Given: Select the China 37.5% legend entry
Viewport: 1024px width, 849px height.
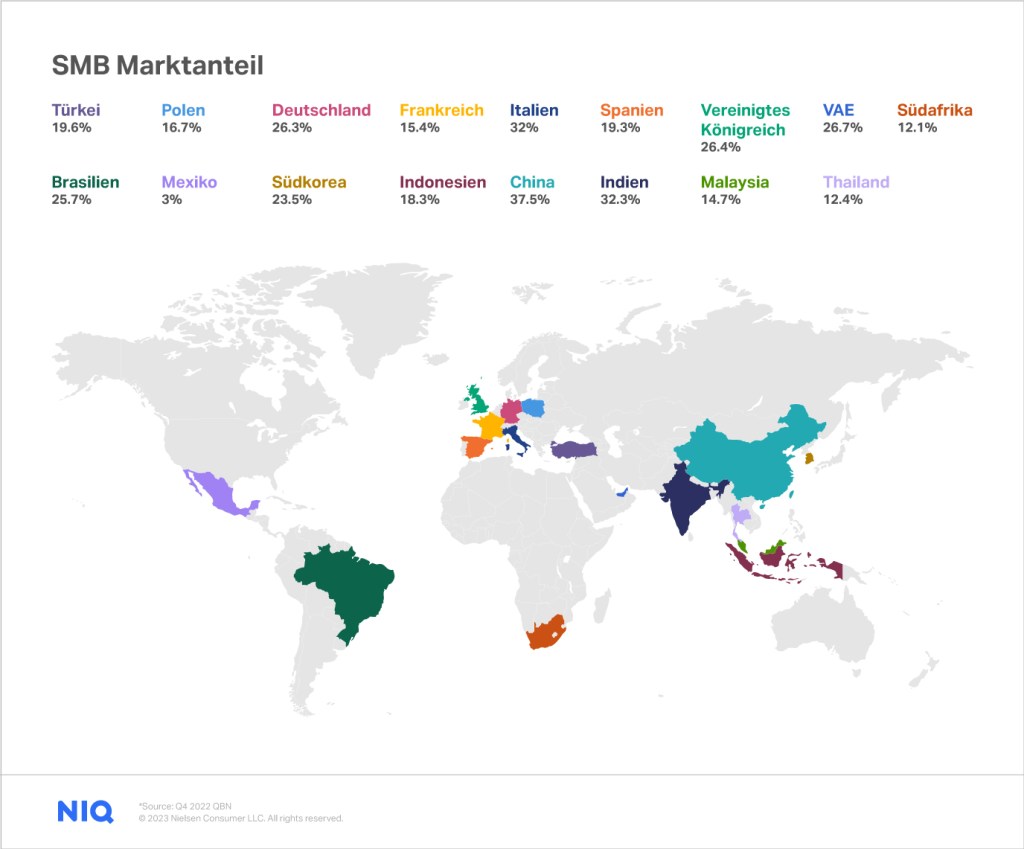Looking at the screenshot, I should [x=532, y=190].
